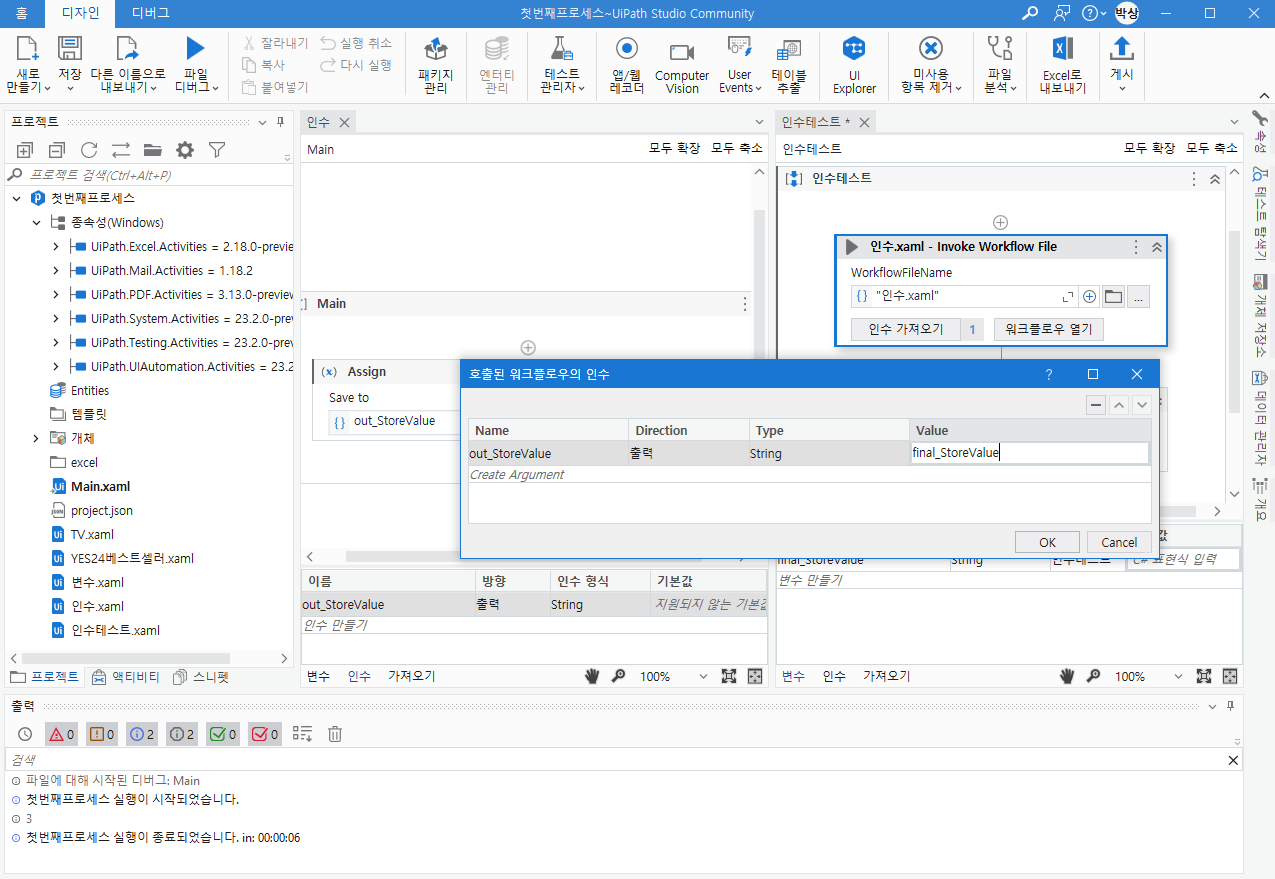
Task: Collapse the 인수테스트 sequence container
Action: pos(1215,179)
